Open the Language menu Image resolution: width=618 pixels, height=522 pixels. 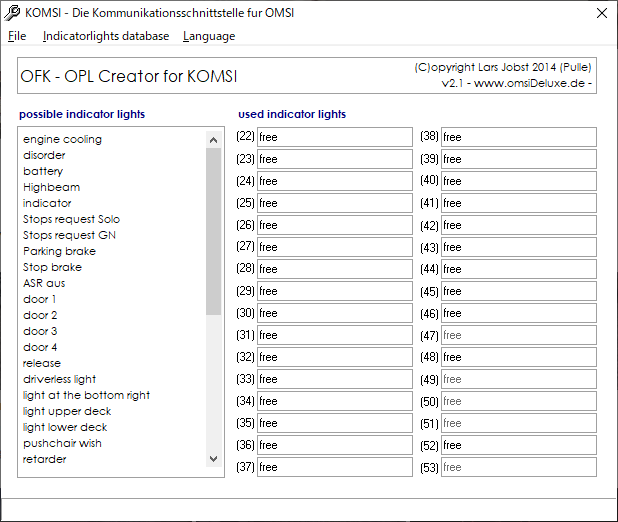209,36
